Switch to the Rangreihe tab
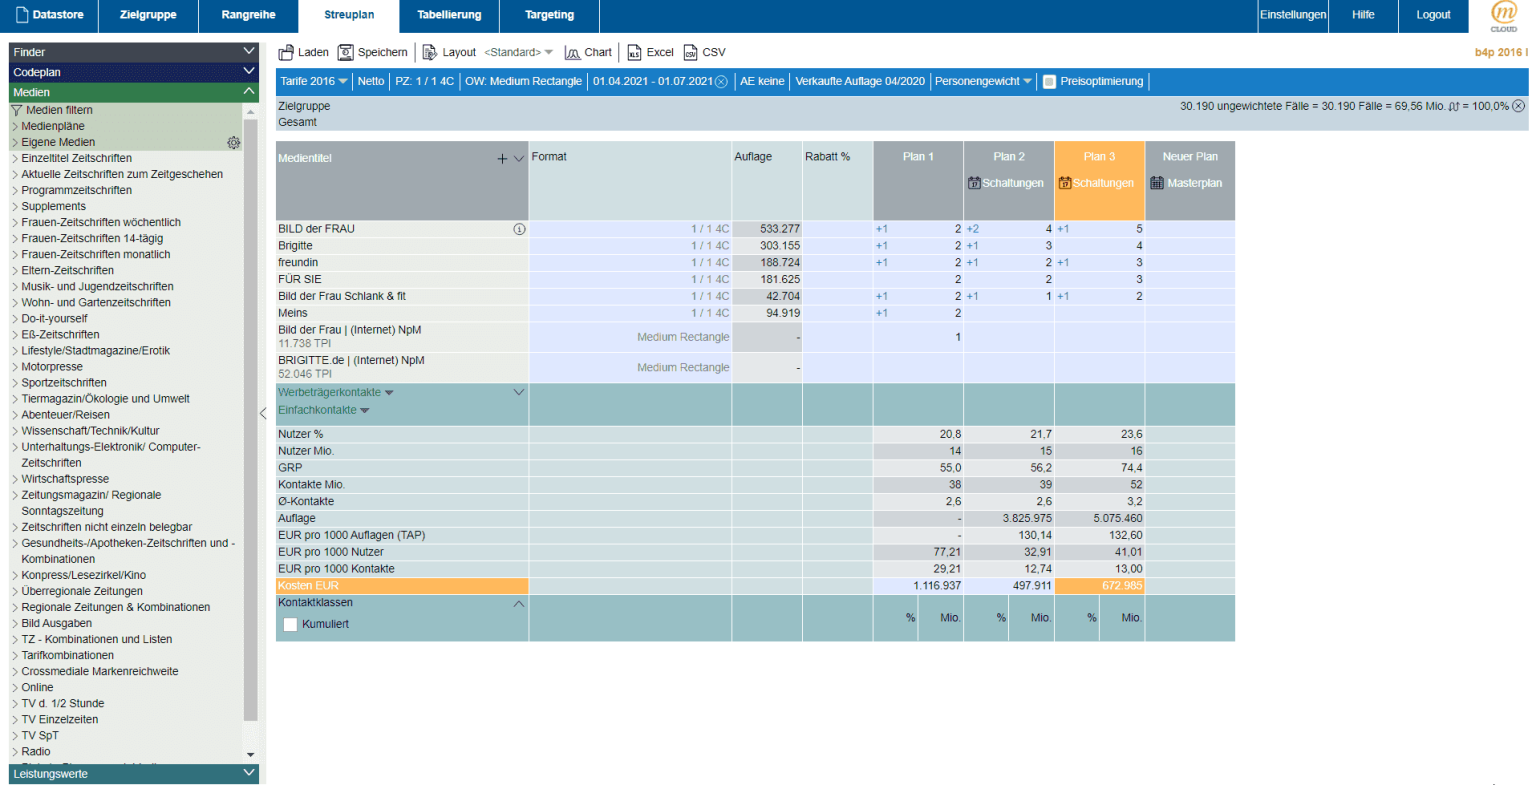Image resolution: width=1536 pixels, height=785 pixels. [248, 15]
